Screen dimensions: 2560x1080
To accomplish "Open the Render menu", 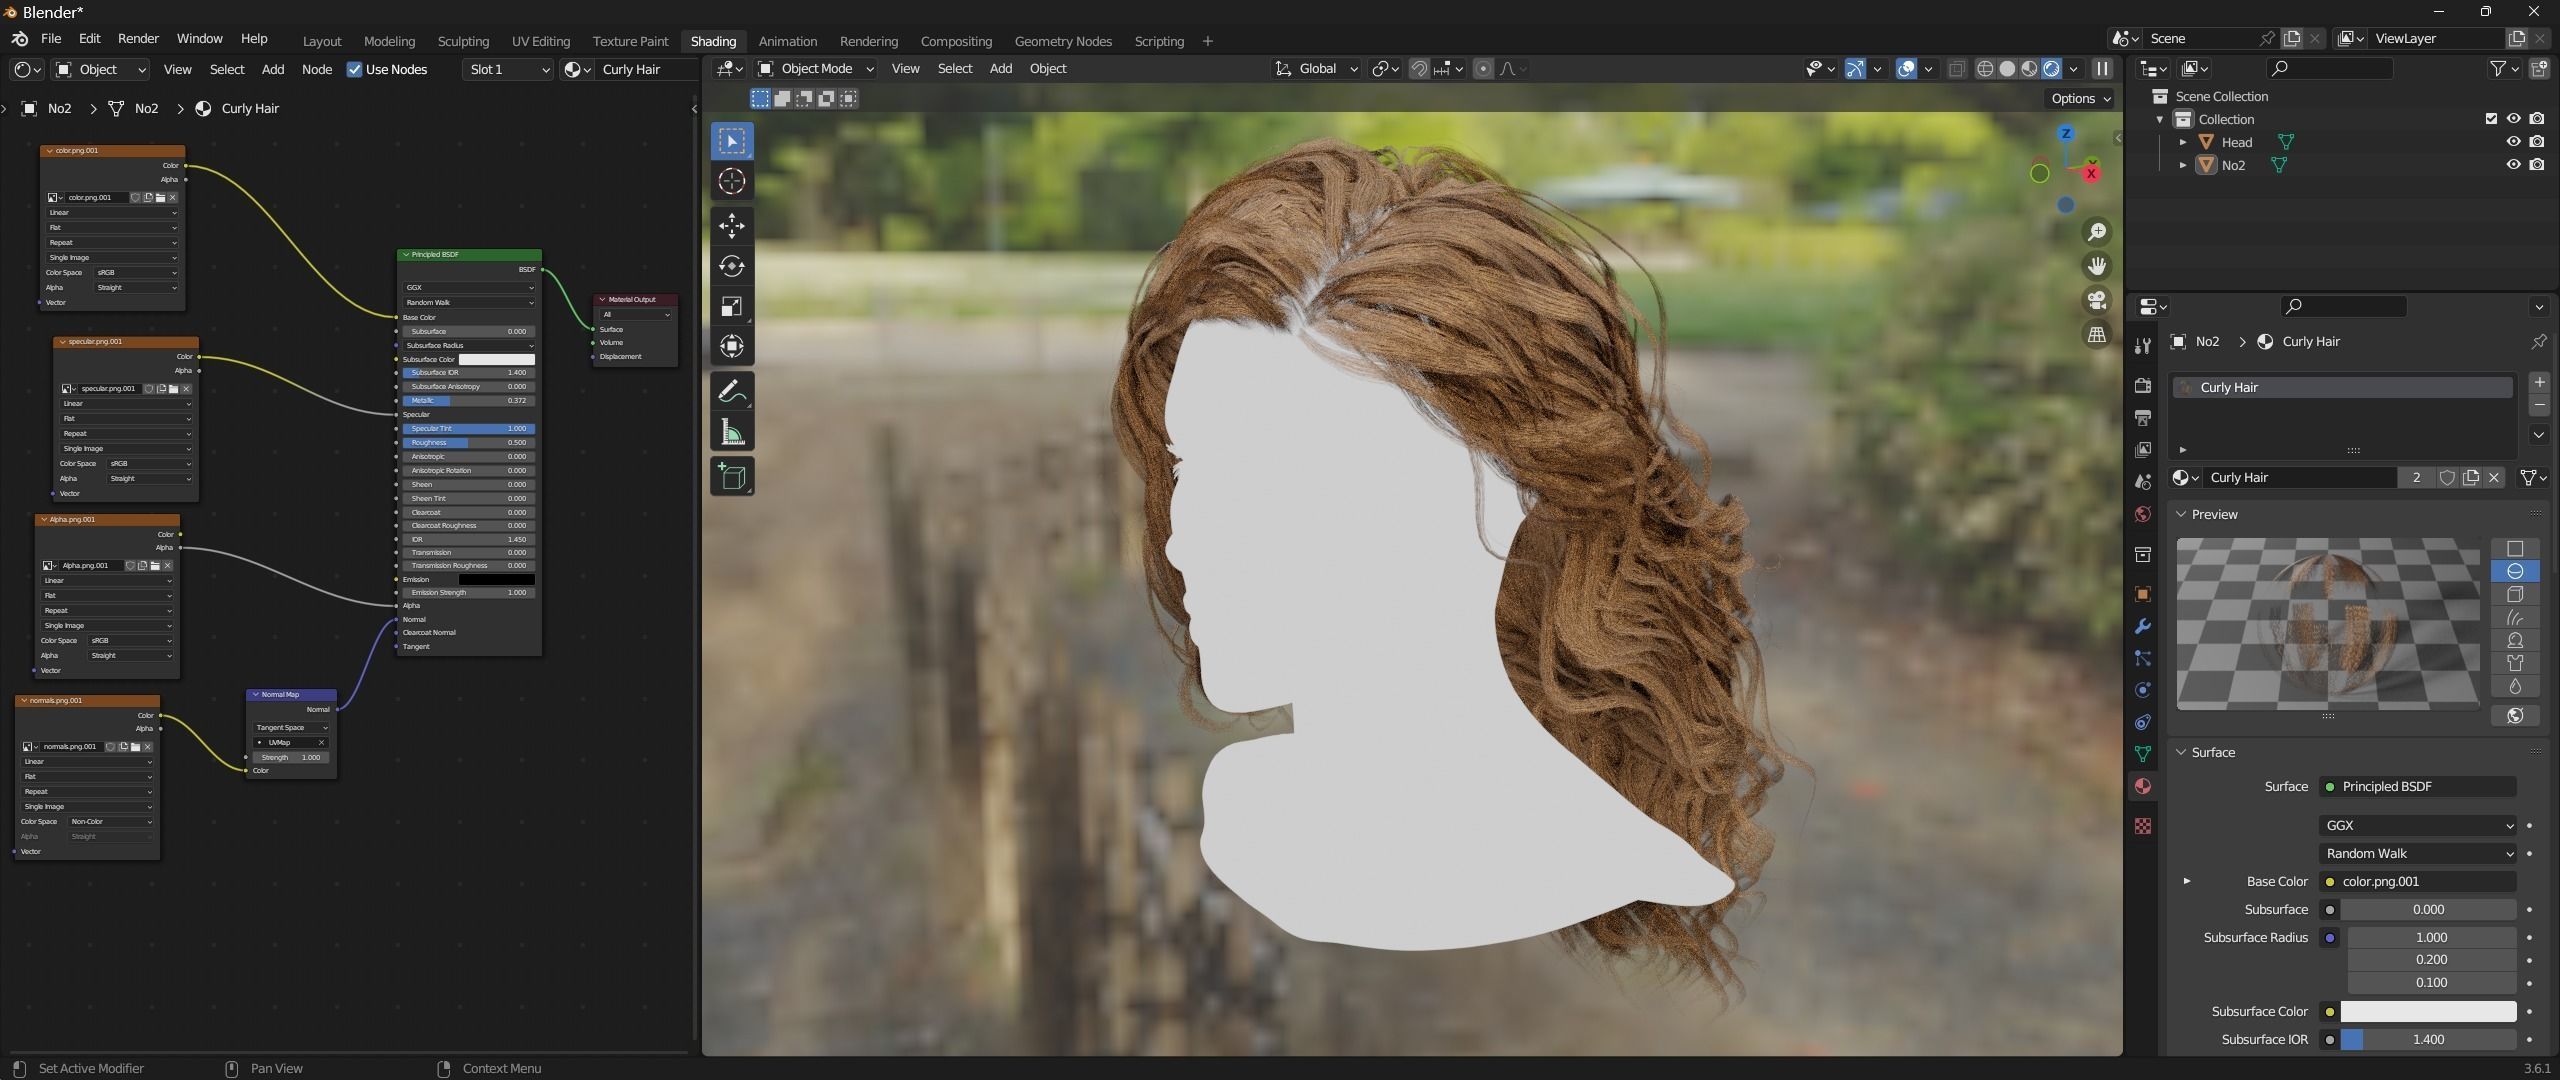I will [138, 38].
